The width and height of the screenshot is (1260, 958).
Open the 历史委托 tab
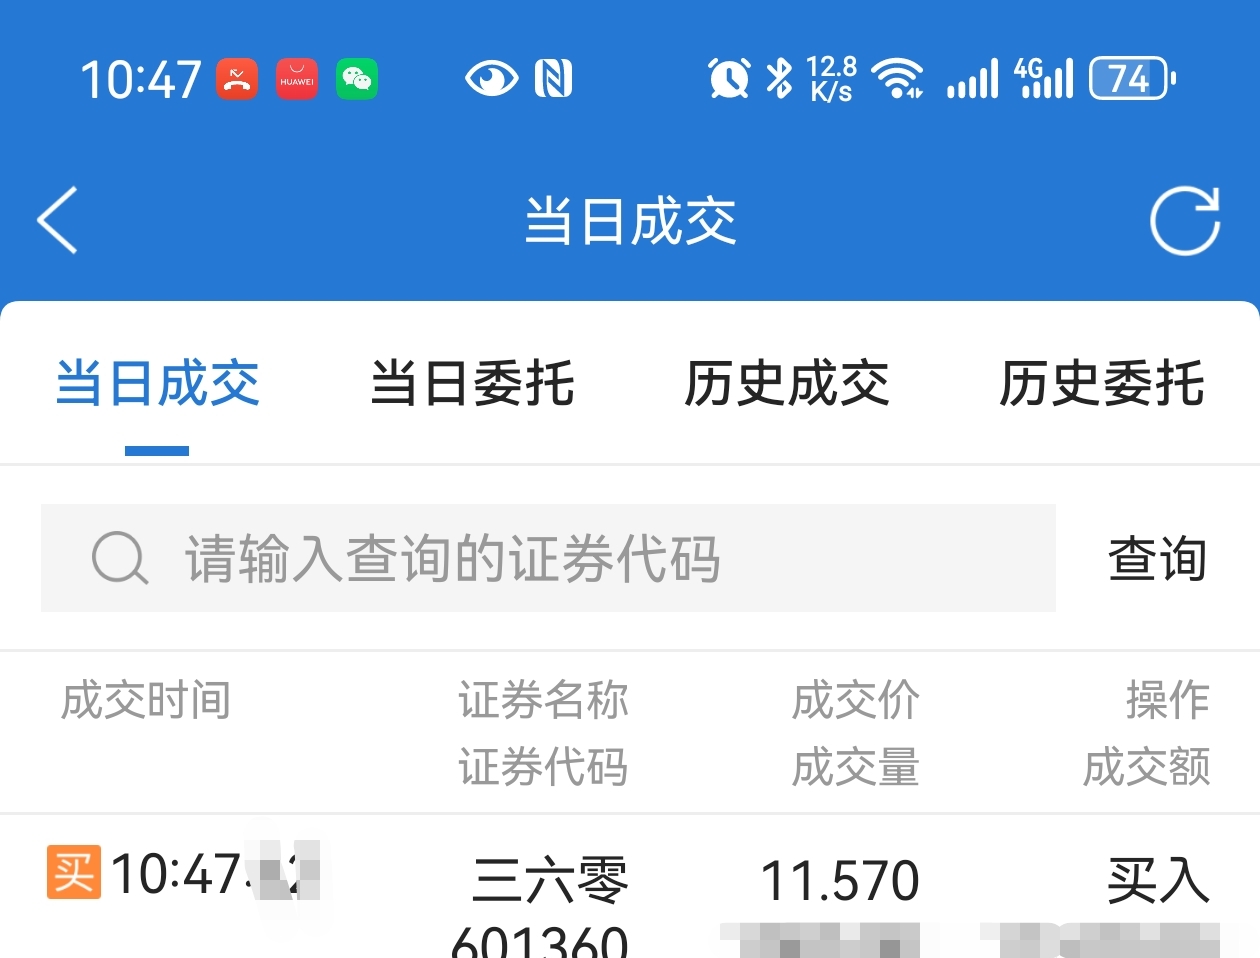[x=1102, y=384]
